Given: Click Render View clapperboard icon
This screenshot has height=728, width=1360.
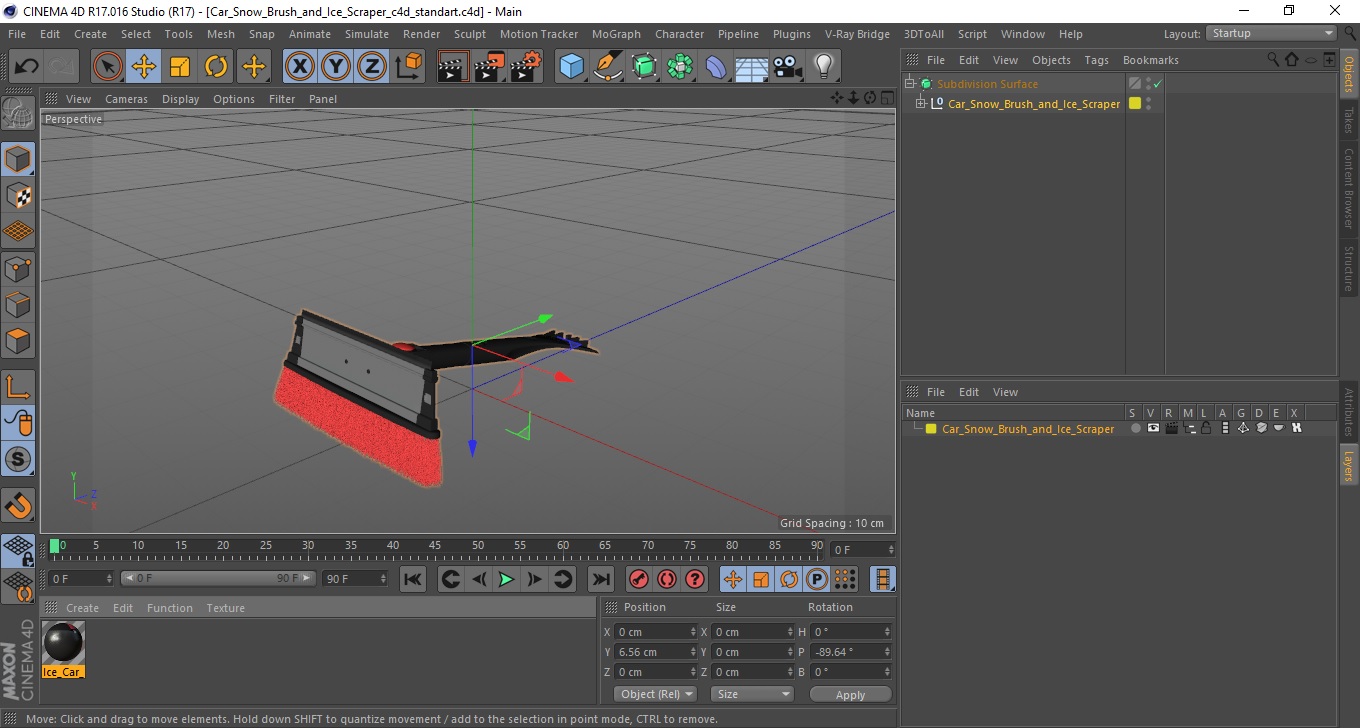Looking at the screenshot, I should (453, 67).
